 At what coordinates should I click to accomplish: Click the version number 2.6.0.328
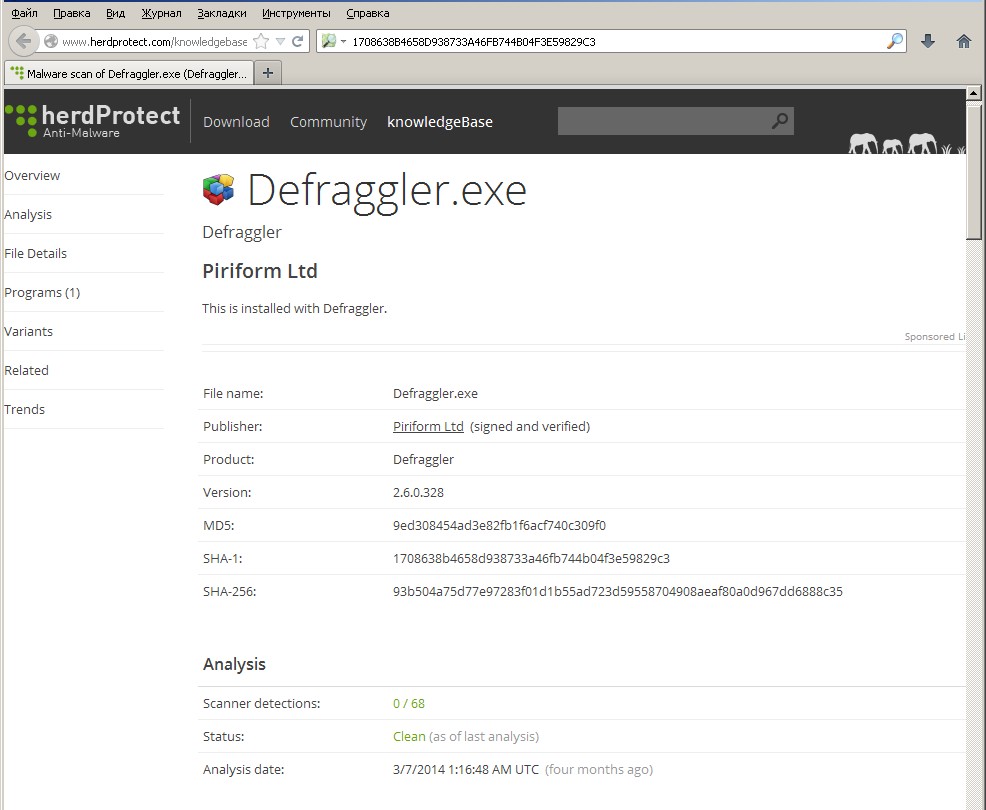coord(418,492)
